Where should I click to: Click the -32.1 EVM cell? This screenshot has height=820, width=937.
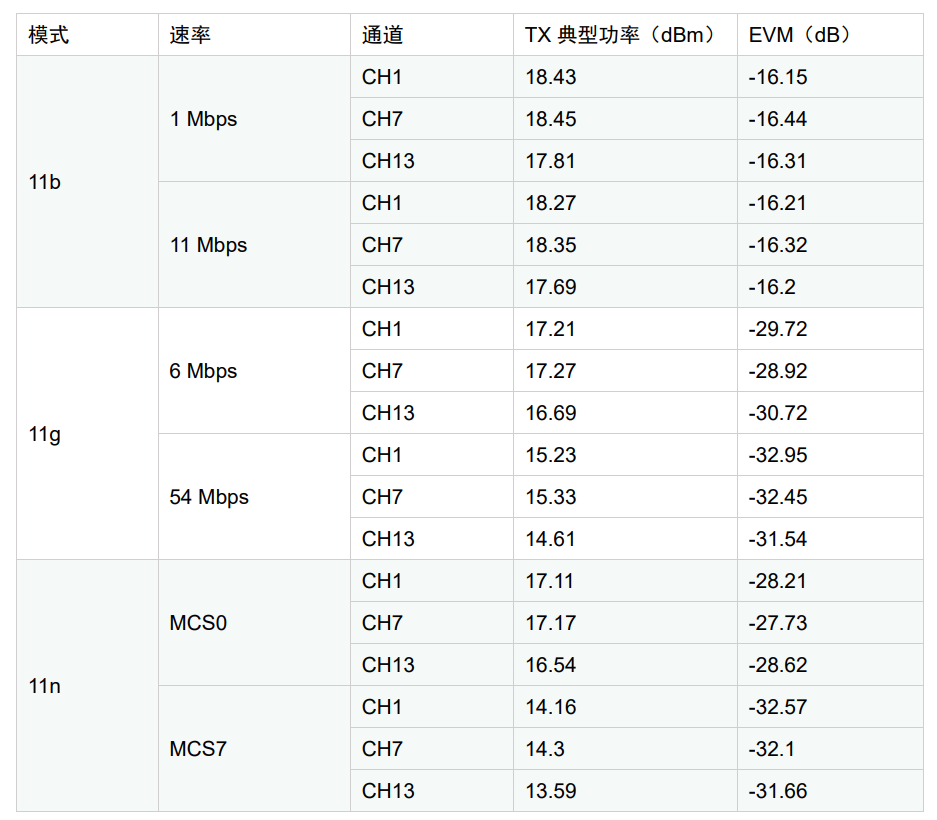[x=831, y=749]
